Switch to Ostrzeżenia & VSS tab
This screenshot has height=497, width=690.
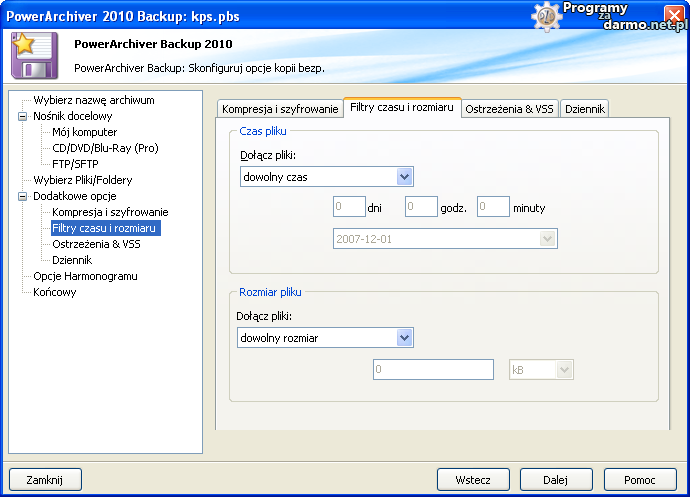coord(508,109)
